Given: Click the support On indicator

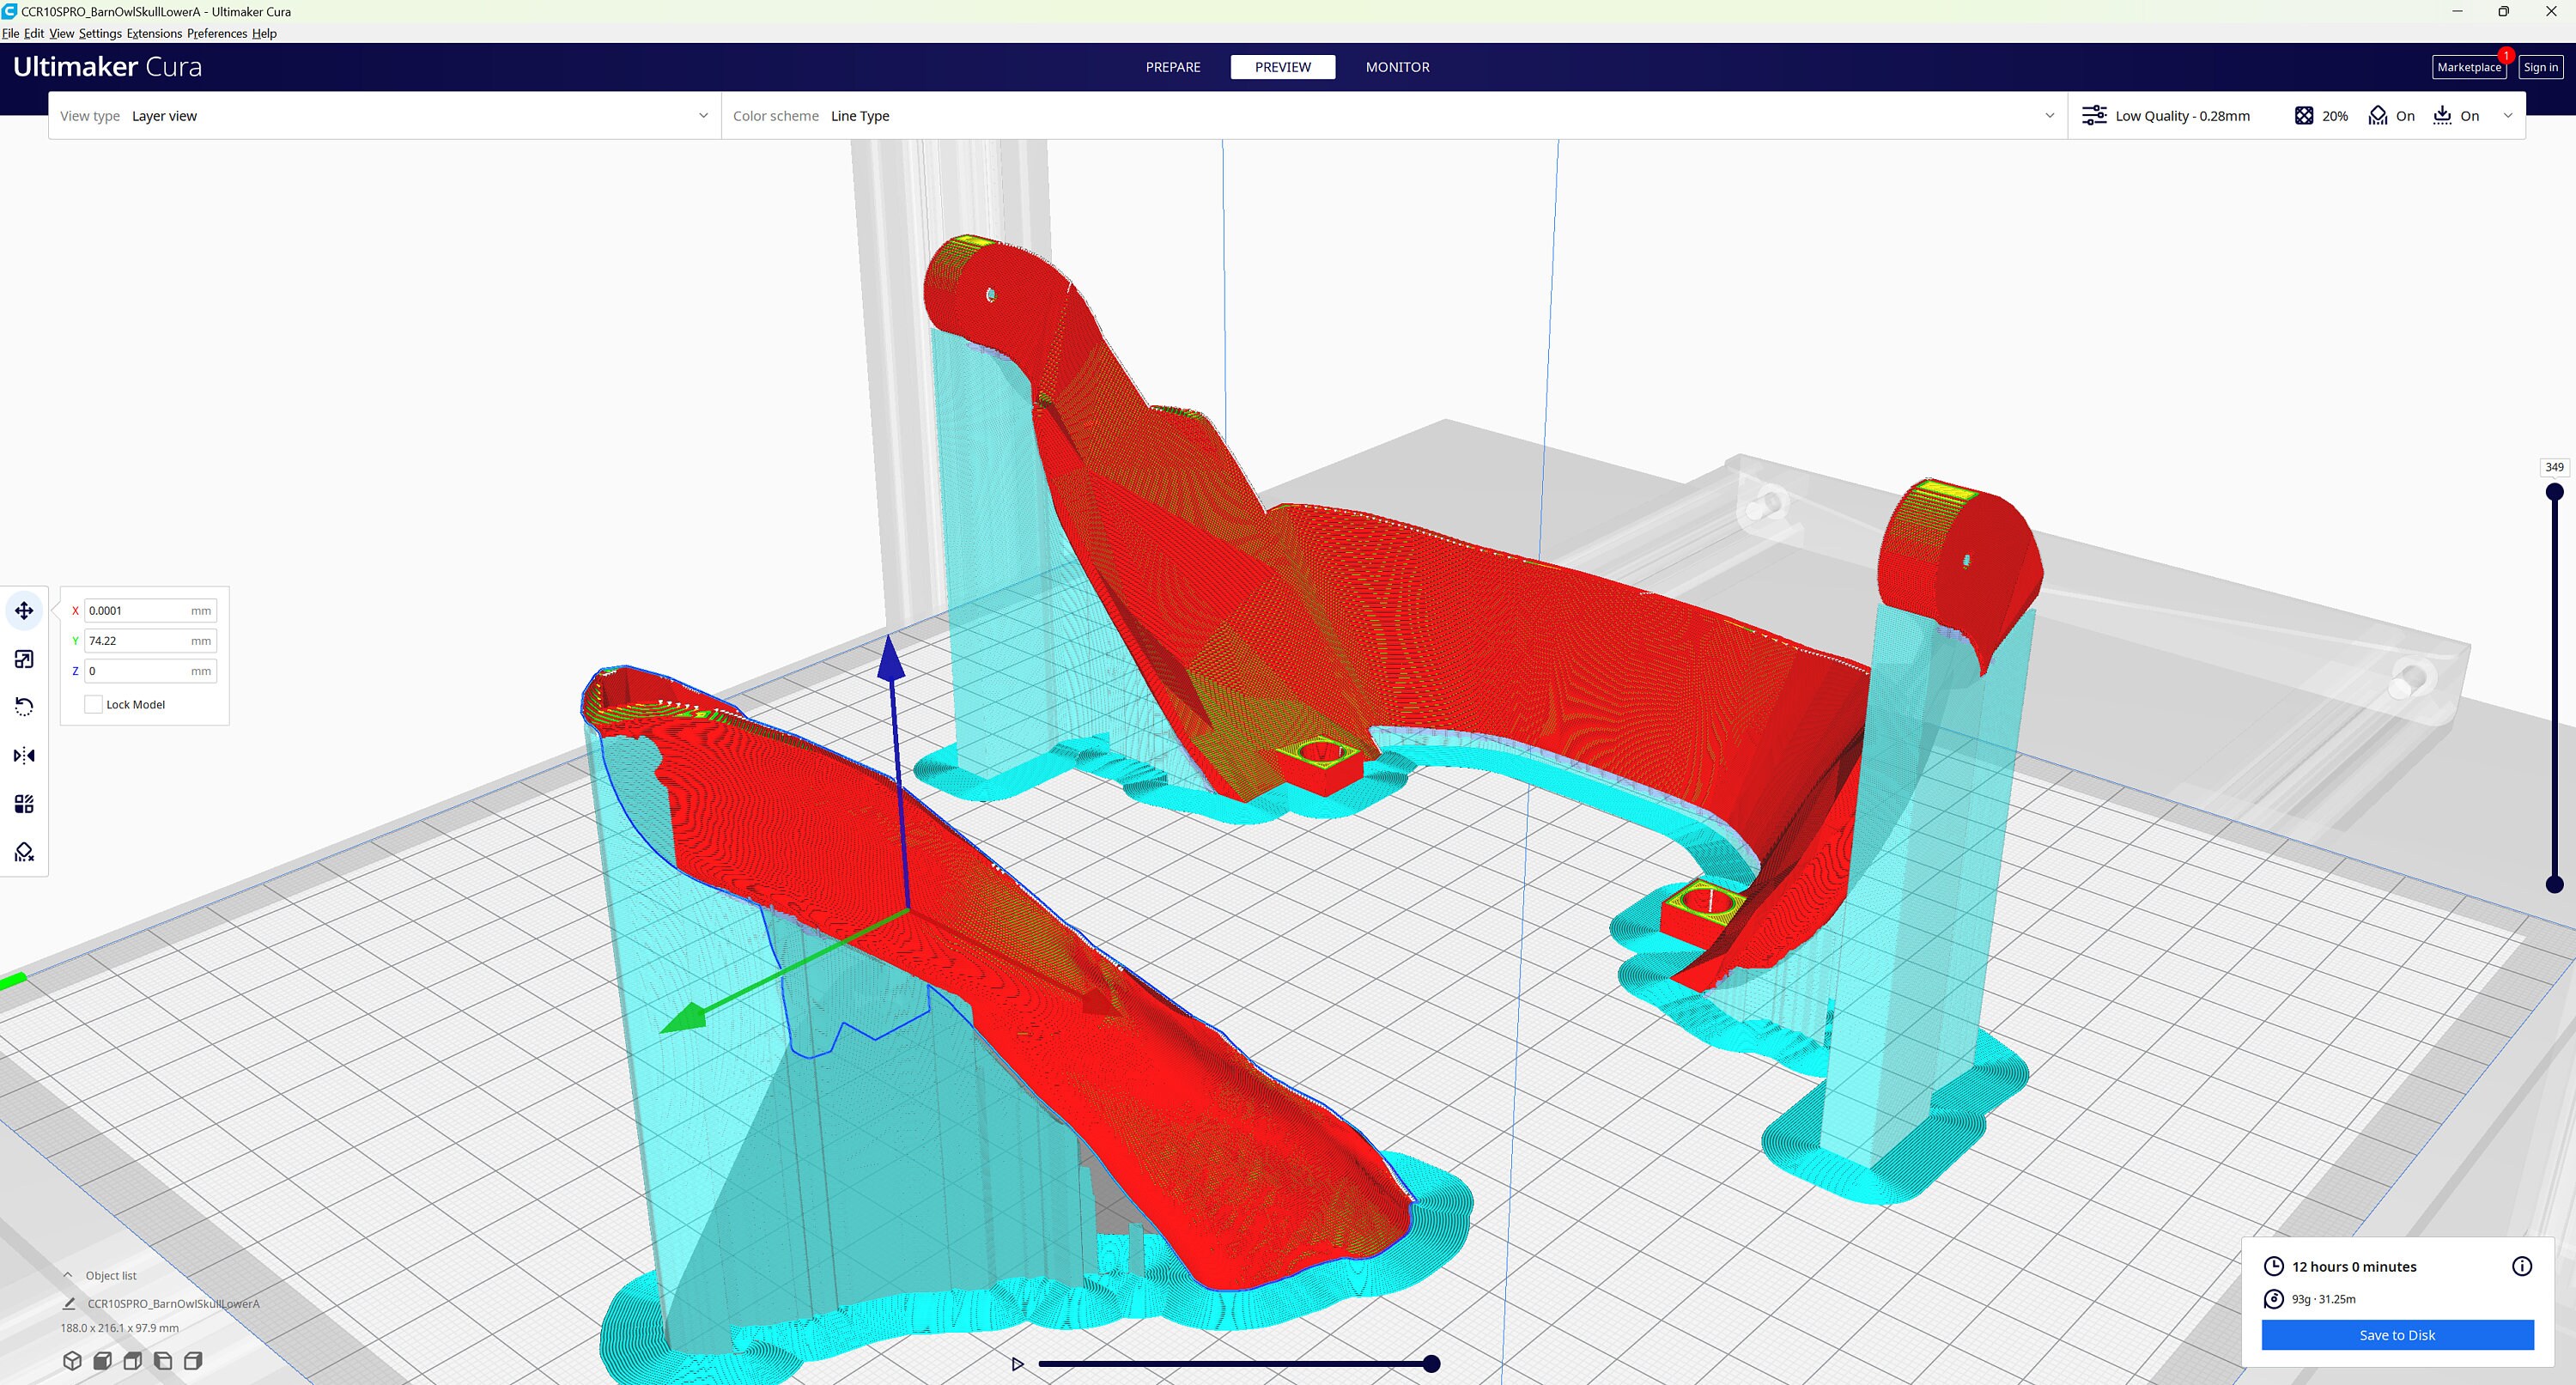Looking at the screenshot, I should 2391,116.
